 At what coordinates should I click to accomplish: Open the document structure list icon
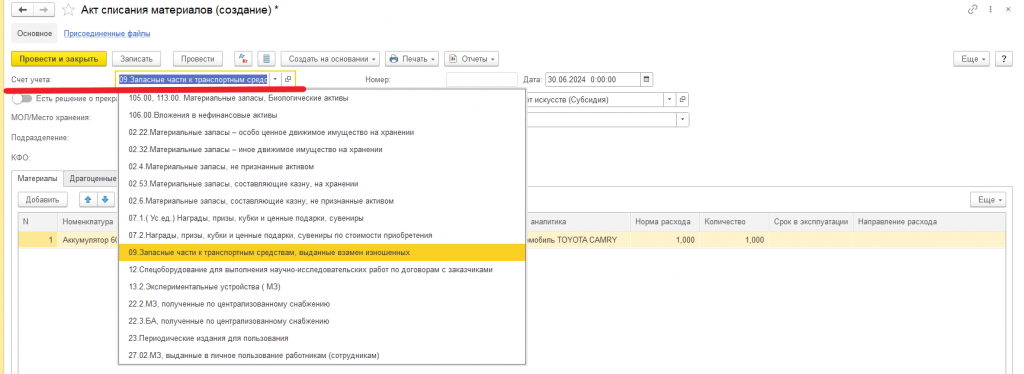[x=266, y=59]
